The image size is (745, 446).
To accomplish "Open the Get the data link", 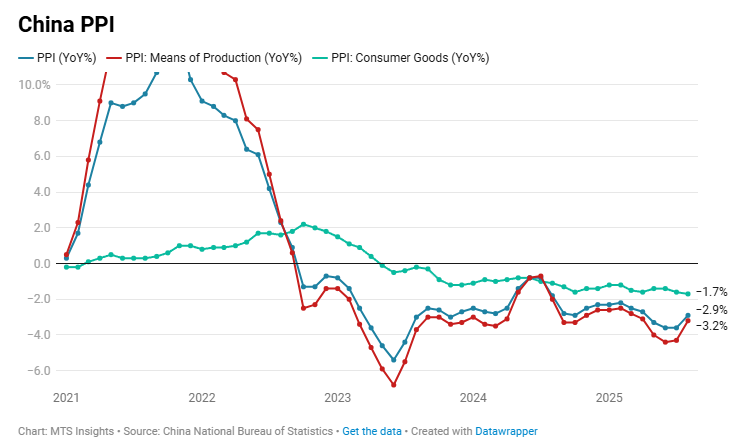I will click(x=372, y=431).
